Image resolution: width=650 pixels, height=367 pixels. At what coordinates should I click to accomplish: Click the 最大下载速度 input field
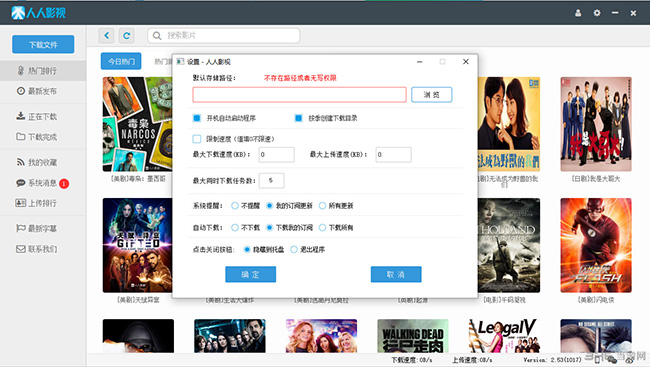click(276, 155)
